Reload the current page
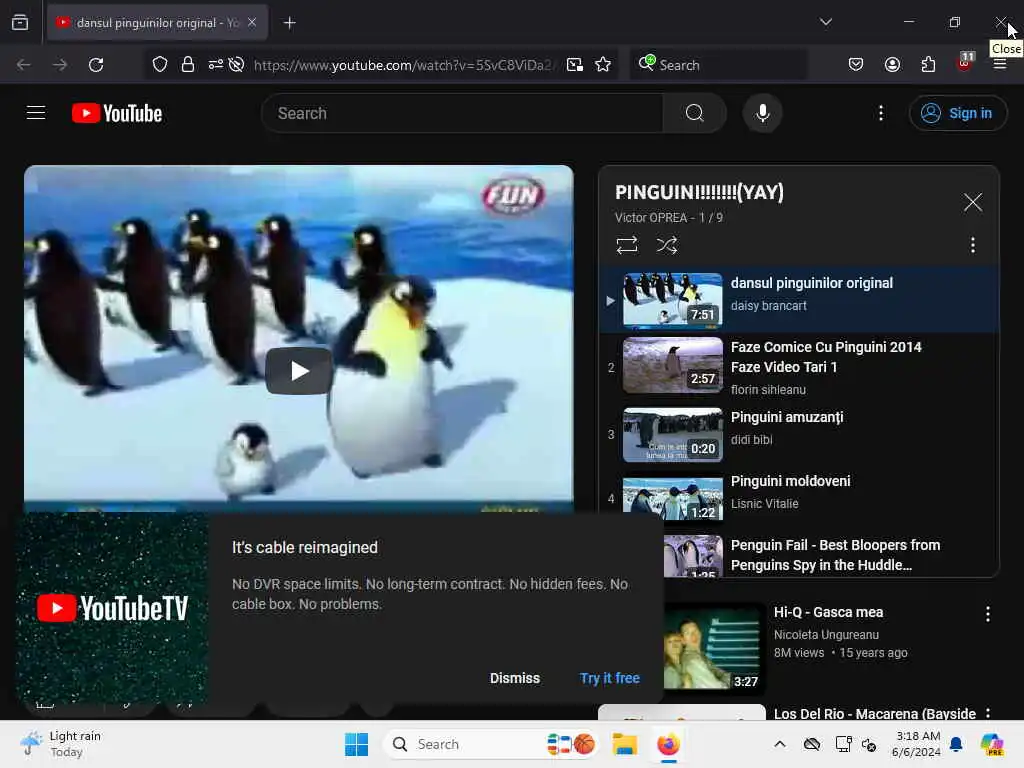The image size is (1024, 768). click(x=96, y=65)
